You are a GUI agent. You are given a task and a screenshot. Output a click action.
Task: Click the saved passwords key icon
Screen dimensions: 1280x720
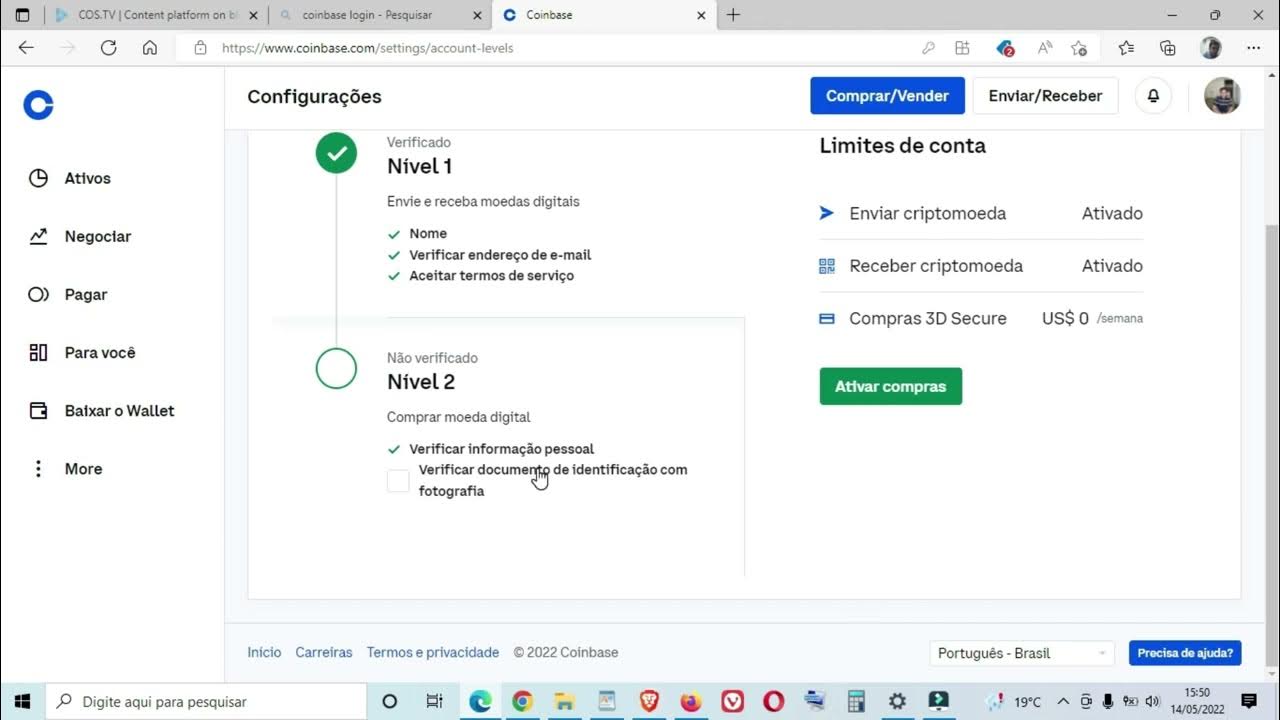928,47
